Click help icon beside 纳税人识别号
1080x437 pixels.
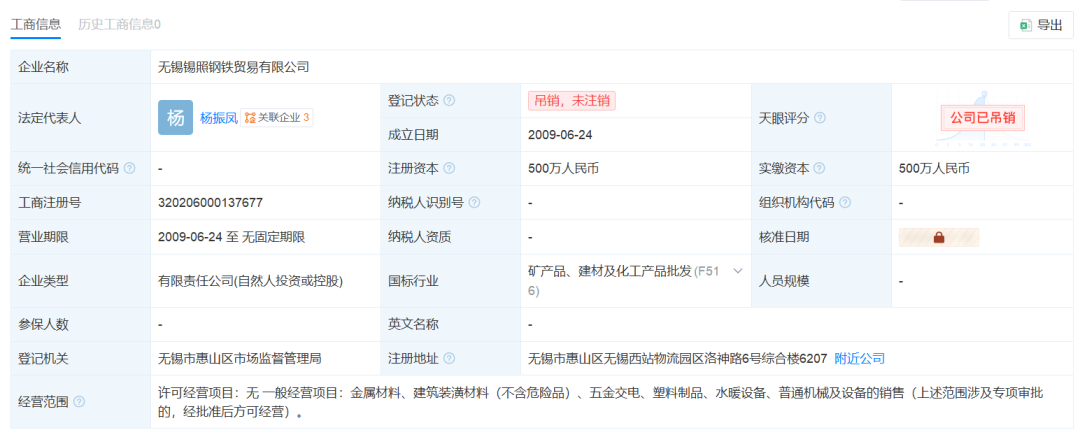474,203
